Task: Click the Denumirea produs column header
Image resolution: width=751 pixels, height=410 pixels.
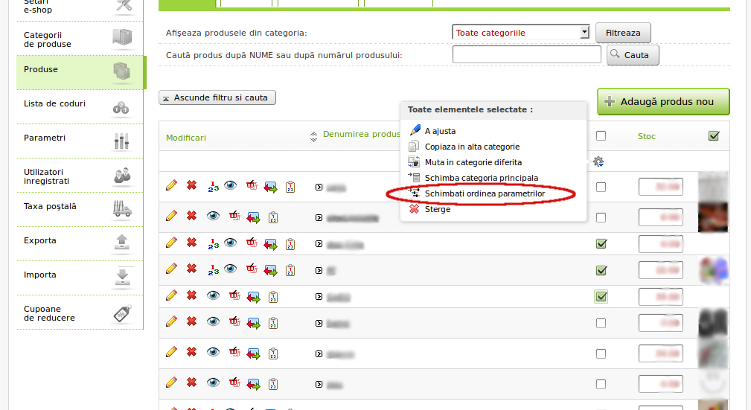Action: click(x=362, y=134)
